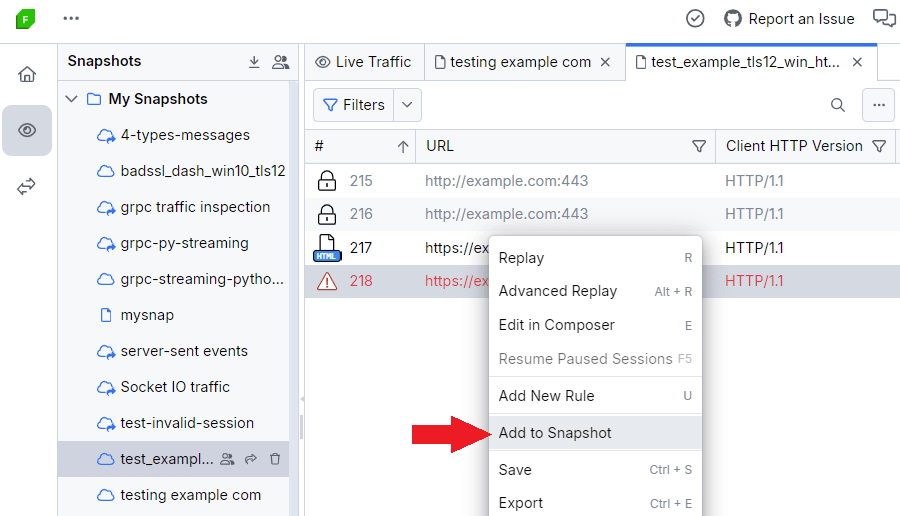
Task: Close the test_example_tls12_win_ht... tab
Action: 857,62
